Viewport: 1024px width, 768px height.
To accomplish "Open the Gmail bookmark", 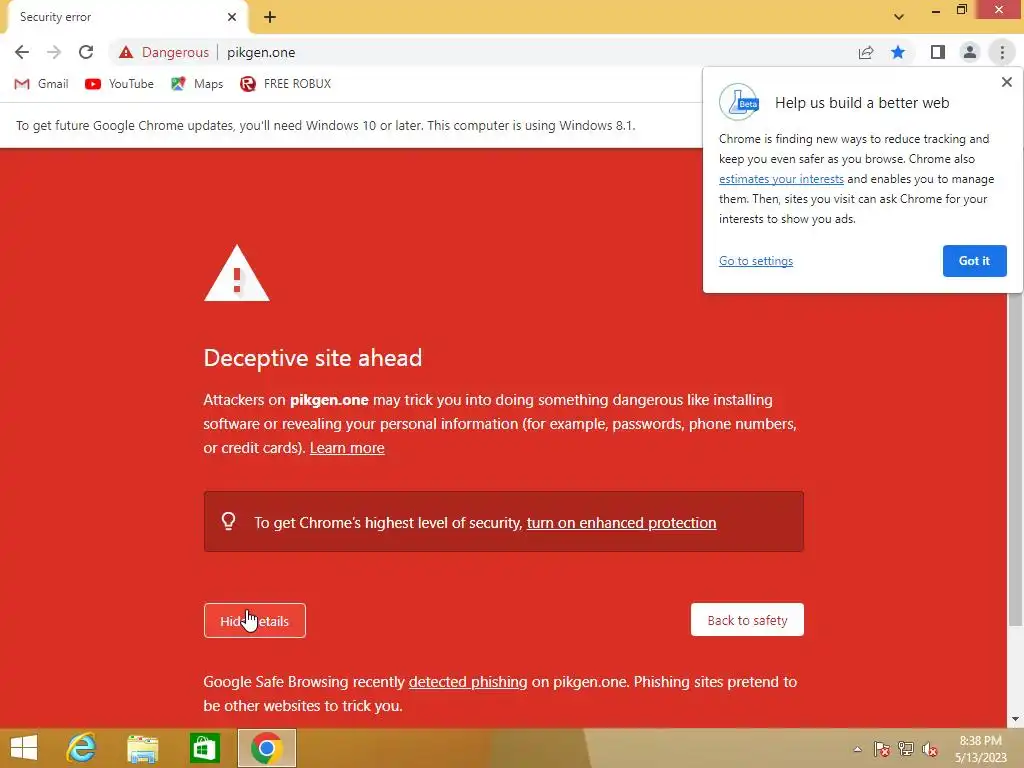I will pyautogui.click(x=41, y=84).
